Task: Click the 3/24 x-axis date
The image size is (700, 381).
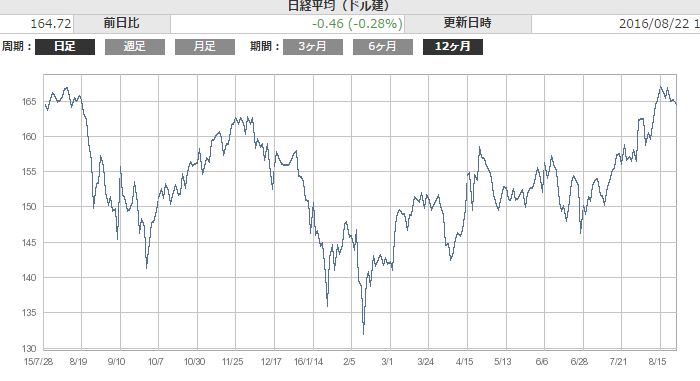Action: point(425,362)
